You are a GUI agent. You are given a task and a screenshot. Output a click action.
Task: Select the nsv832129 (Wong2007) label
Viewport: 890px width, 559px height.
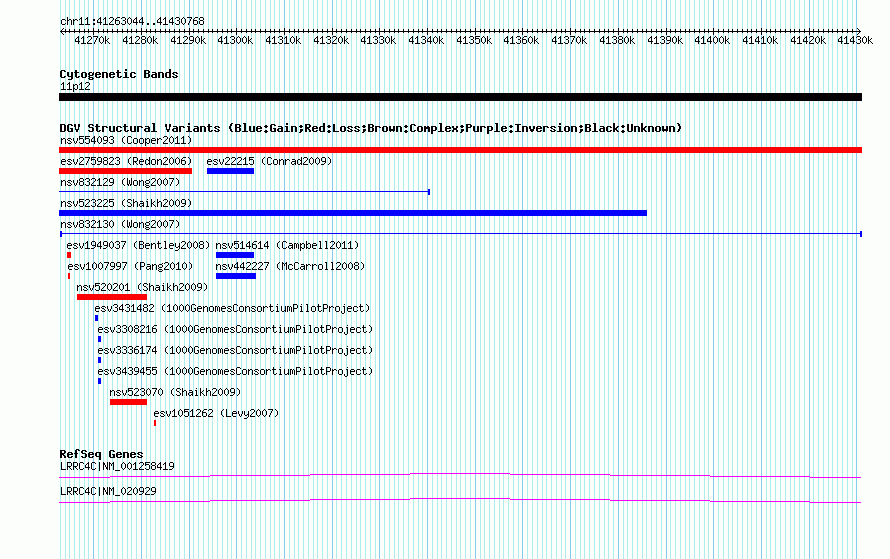pyautogui.click(x=120, y=182)
